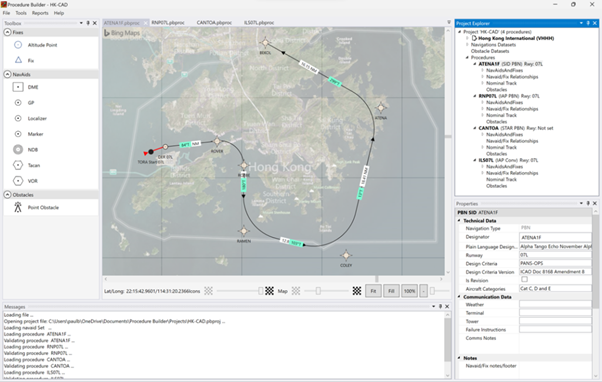Switch to the CANTOA.pbproc tab
The width and height of the screenshot is (602, 382).
pyautogui.click(x=214, y=23)
